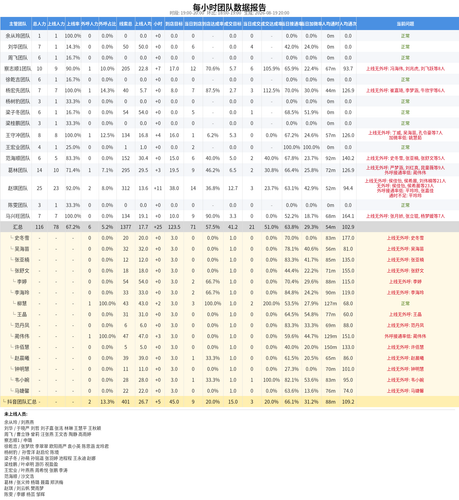Select the 295 leads cell
The width and height of the screenshot is (459, 500).
coord(126,170)
